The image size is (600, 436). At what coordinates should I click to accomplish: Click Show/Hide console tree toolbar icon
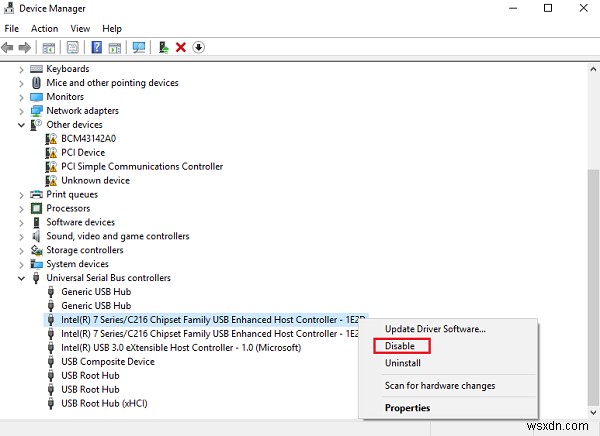click(x=49, y=48)
